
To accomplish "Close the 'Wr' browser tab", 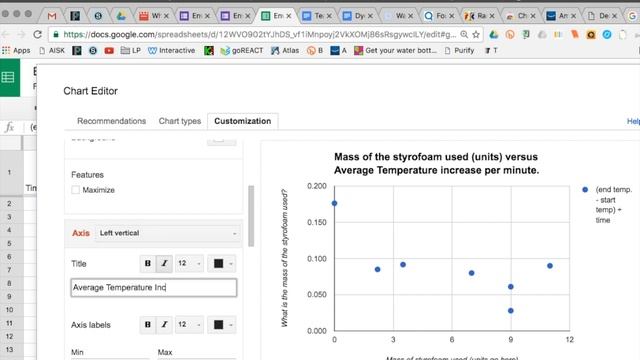I will pos(166,16).
